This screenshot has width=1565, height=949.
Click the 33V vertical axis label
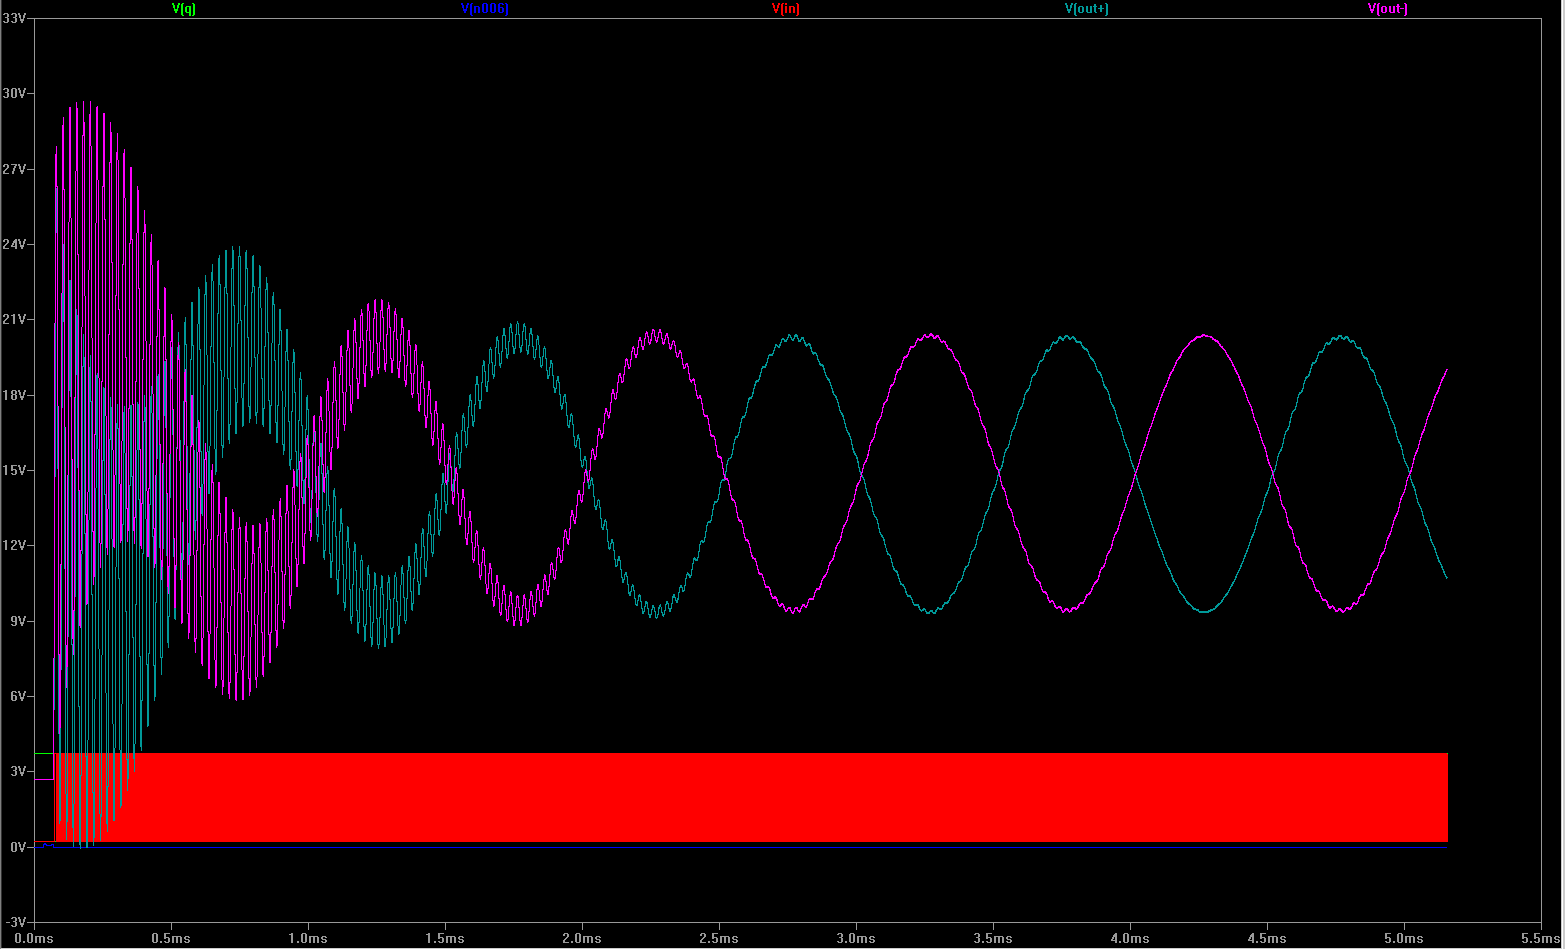click(14, 18)
